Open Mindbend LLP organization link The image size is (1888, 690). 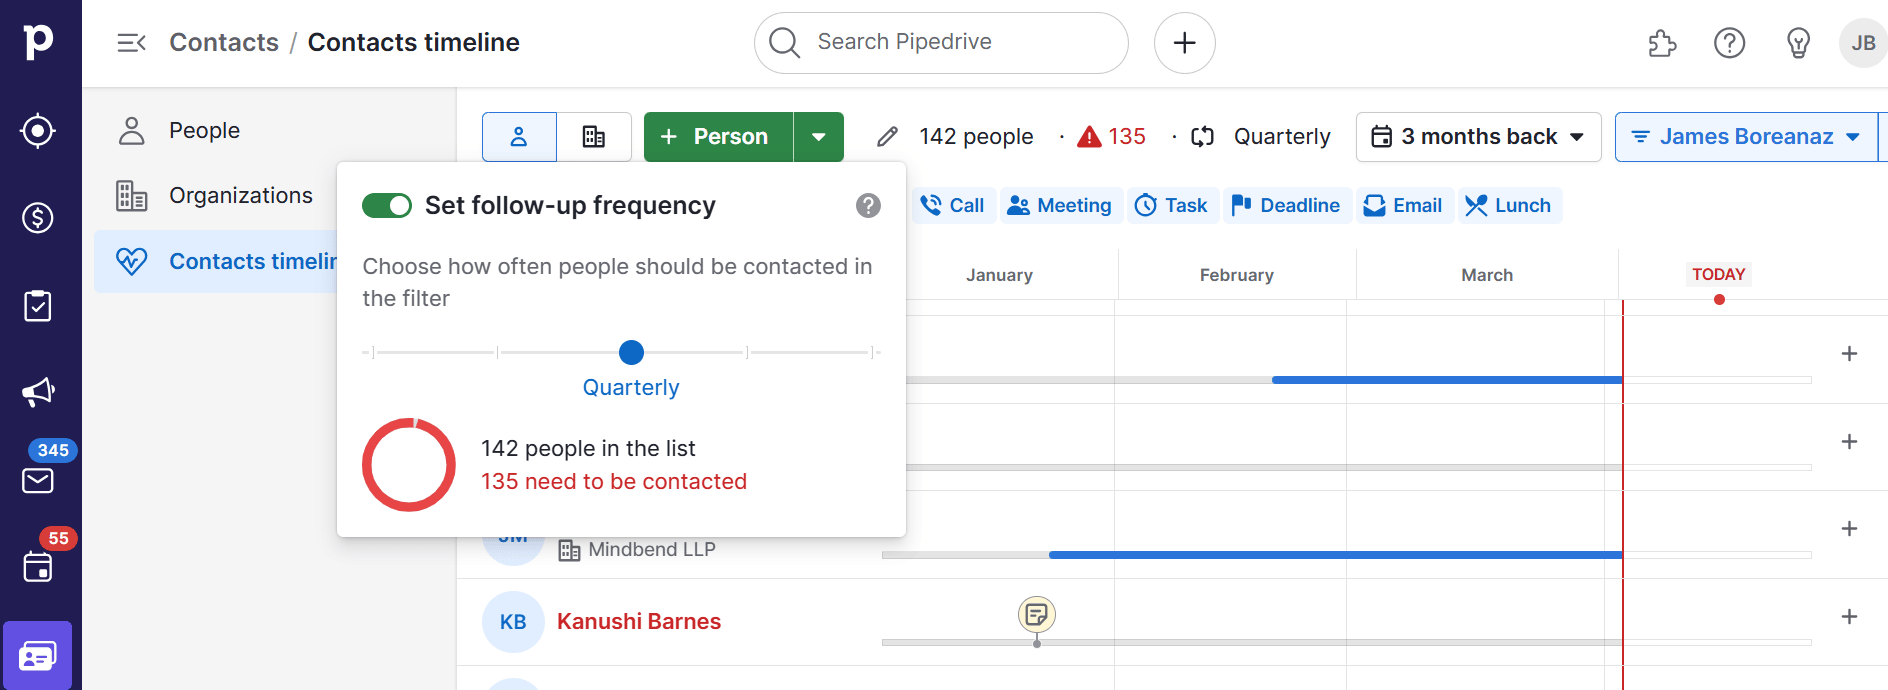click(651, 550)
